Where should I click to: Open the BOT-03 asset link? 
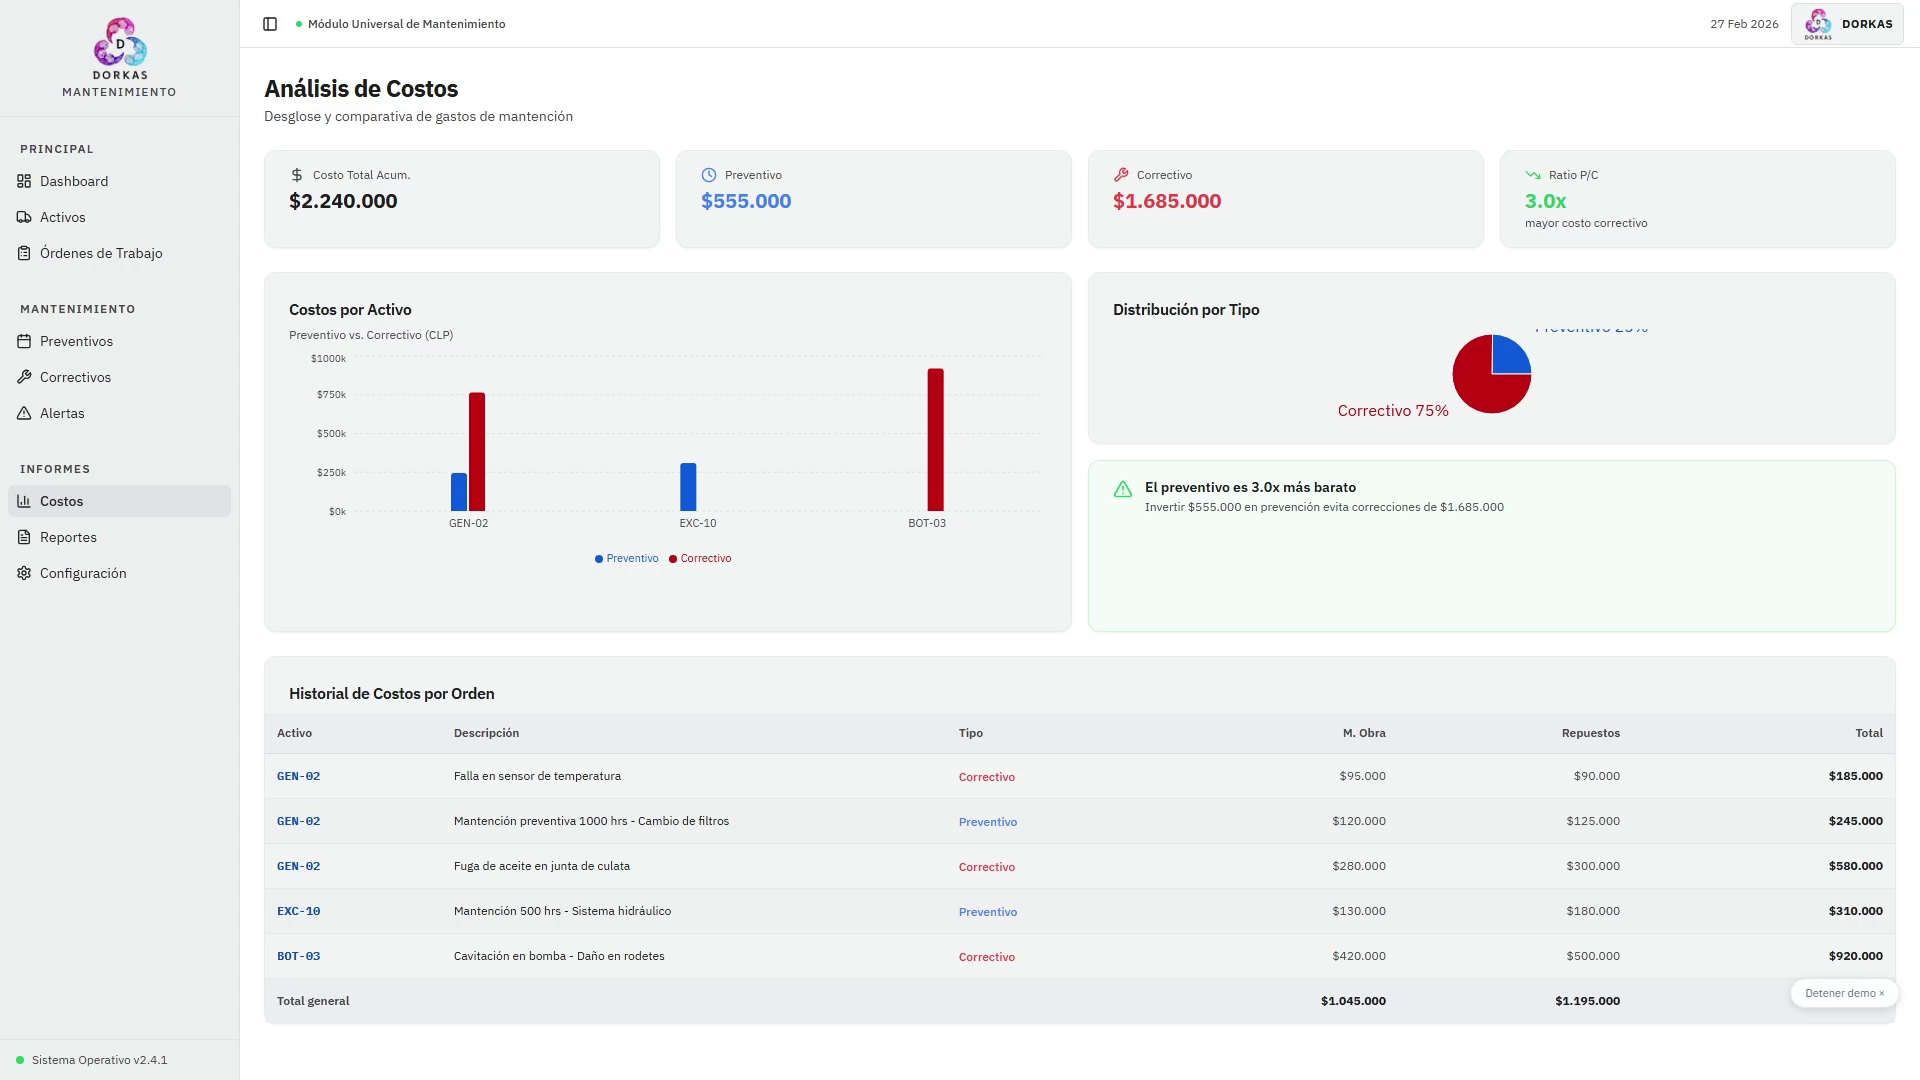coord(298,956)
